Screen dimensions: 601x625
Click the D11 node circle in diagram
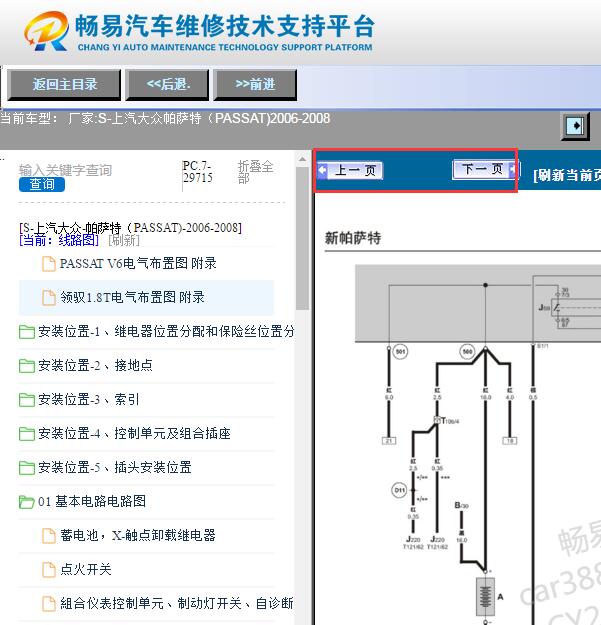click(399, 491)
